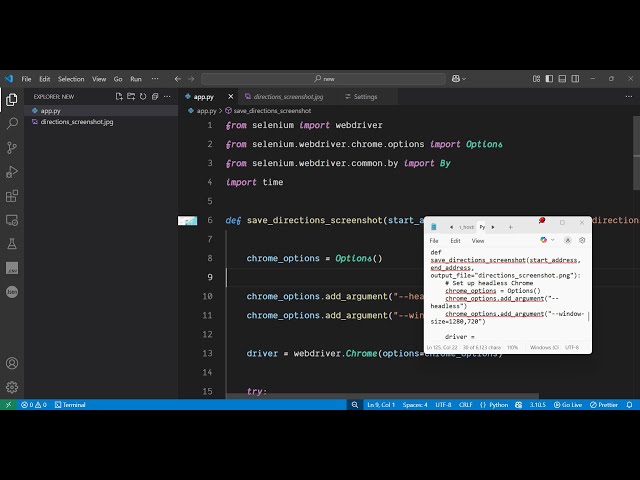Select Python interpreter 3.10.5

pos(538,405)
